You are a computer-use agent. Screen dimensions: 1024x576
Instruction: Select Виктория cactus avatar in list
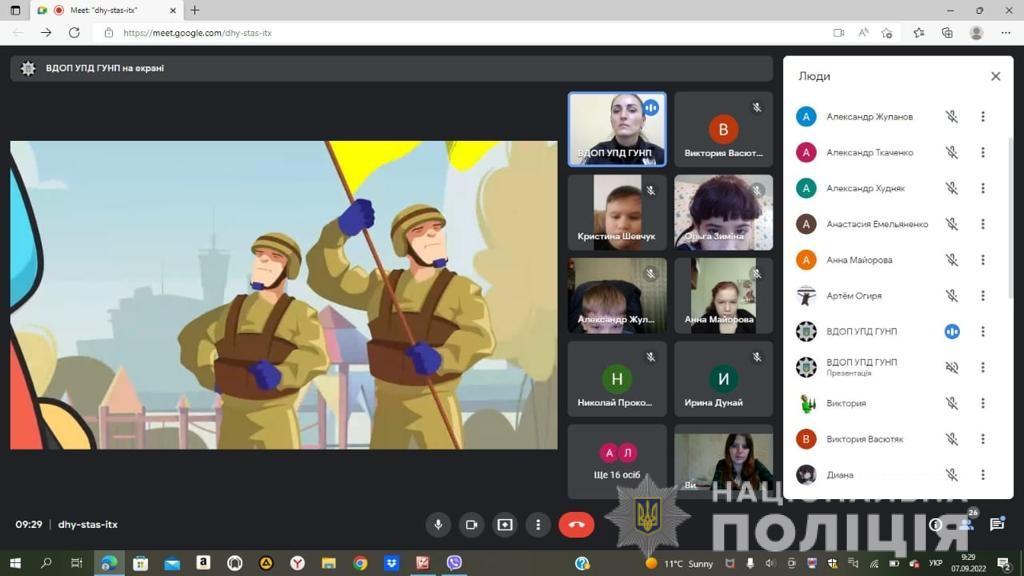click(x=806, y=404)
